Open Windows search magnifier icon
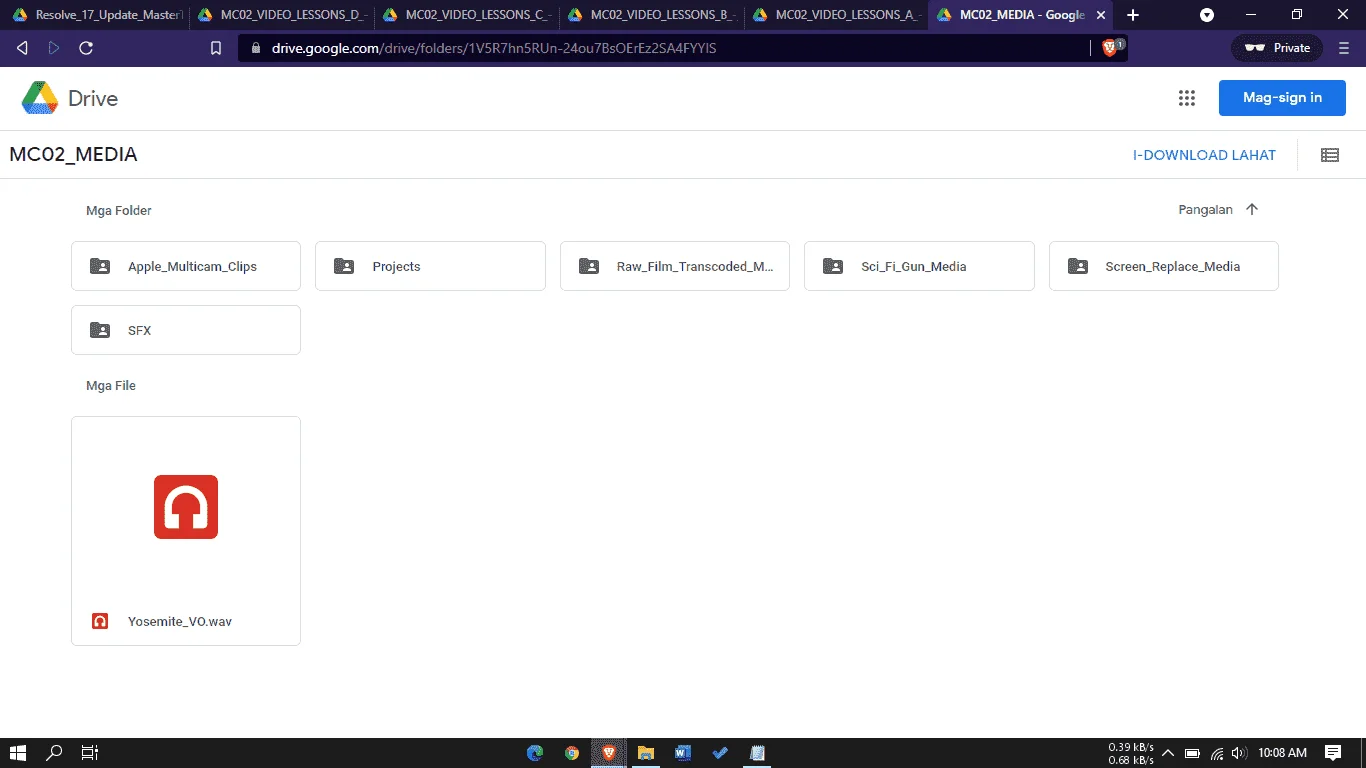The width and height of the screenshot is (1366, 768). point(55,753)
